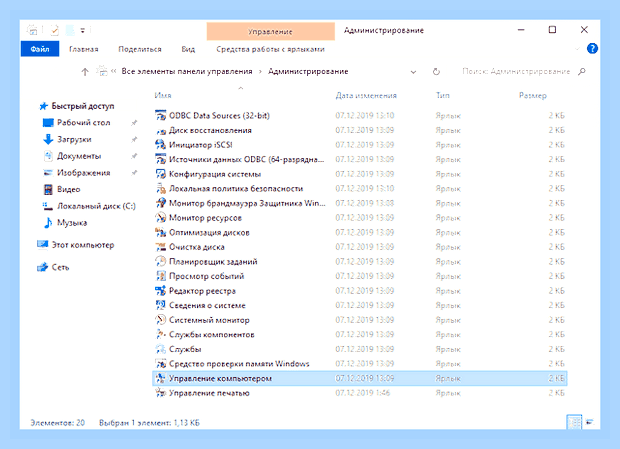The image size is (620, 449).
Task: Switch to large icons view in status bar
Action: (x=590, y=422)
